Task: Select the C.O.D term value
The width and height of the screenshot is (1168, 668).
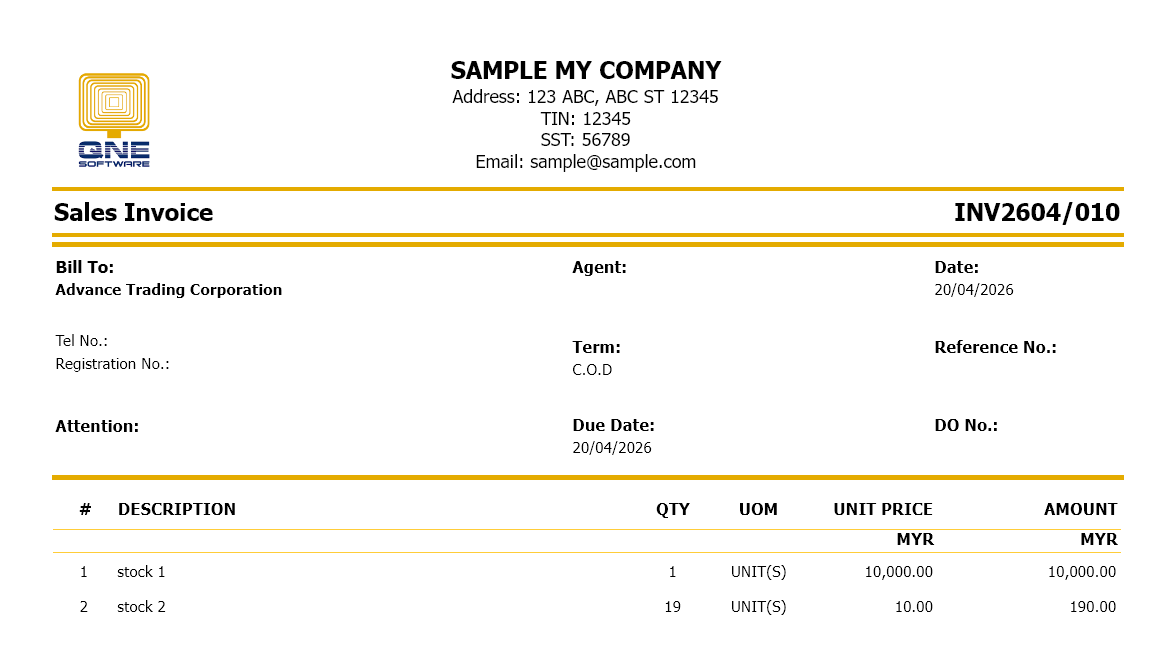Action: [x=592, y=370]
